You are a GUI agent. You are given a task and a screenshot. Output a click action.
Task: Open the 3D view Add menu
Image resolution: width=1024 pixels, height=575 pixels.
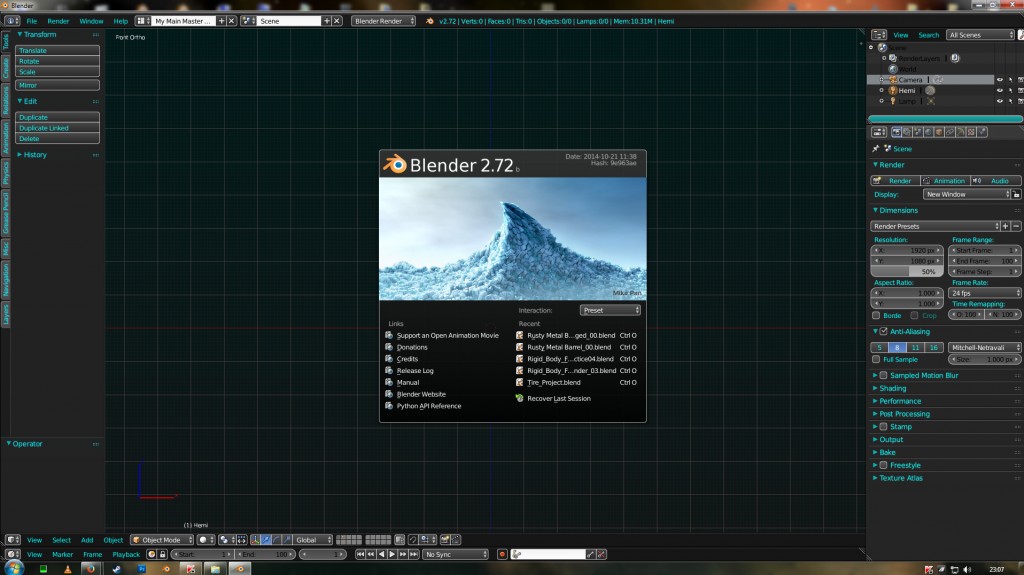point(87,540)
